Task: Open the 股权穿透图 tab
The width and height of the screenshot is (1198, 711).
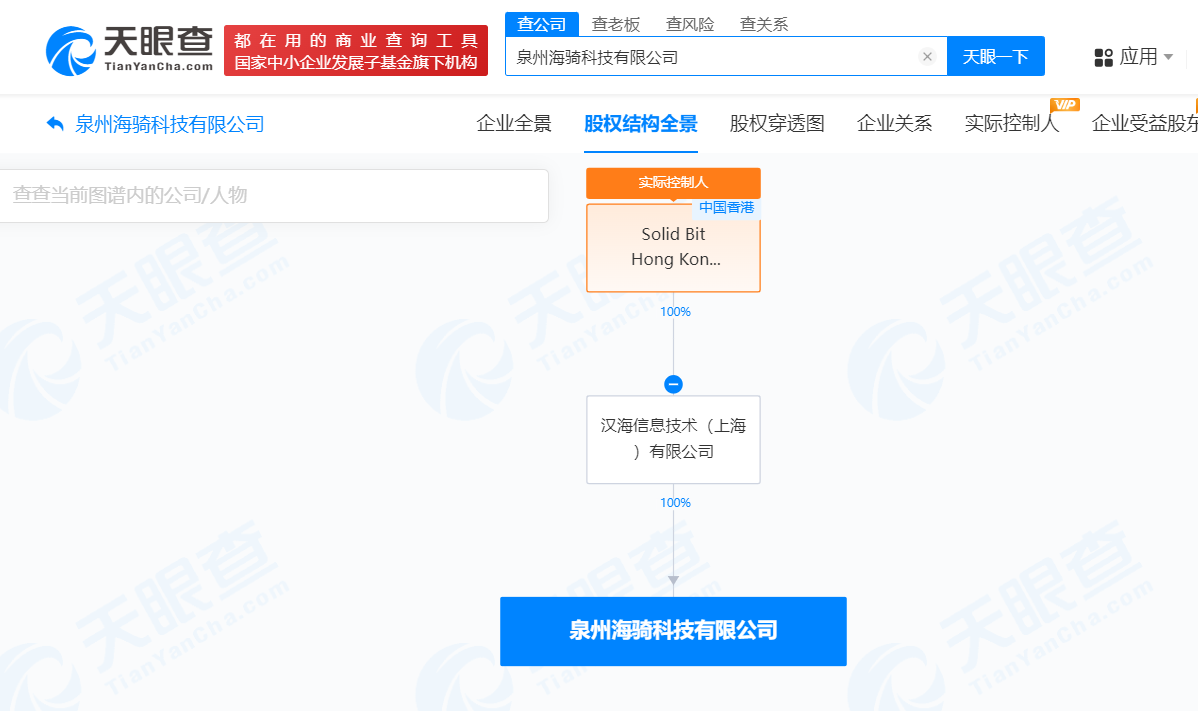Action: click(777, 124)
